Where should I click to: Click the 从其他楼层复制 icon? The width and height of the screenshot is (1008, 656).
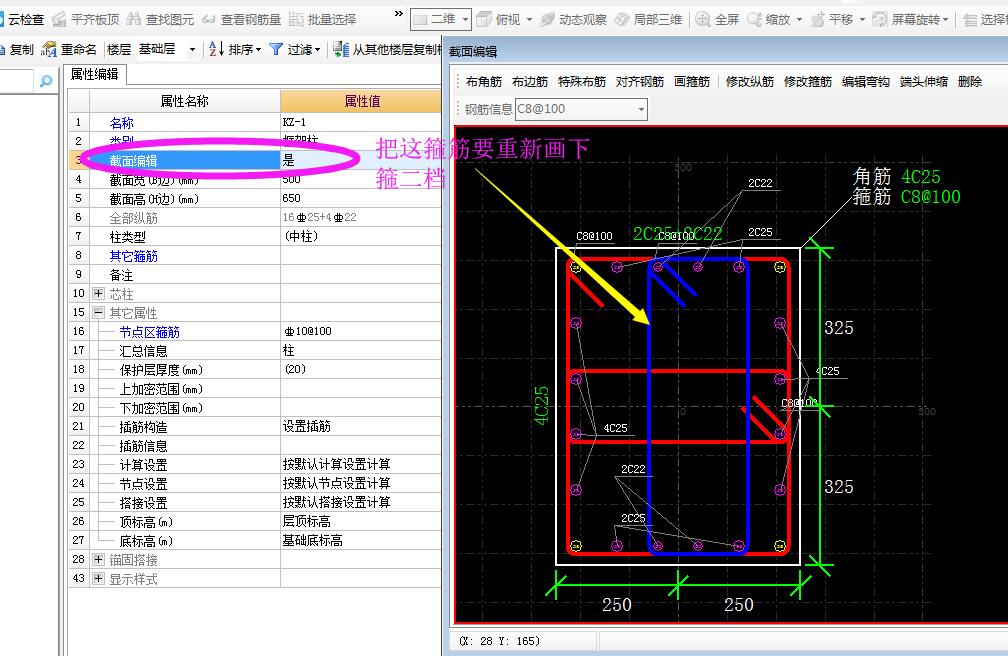pos(341,49)
